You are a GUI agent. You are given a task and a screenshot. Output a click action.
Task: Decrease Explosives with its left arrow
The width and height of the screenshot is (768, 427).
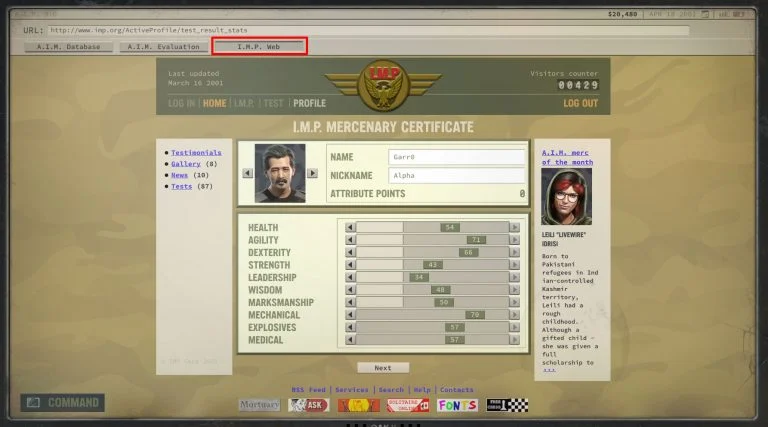coord(350,327)
